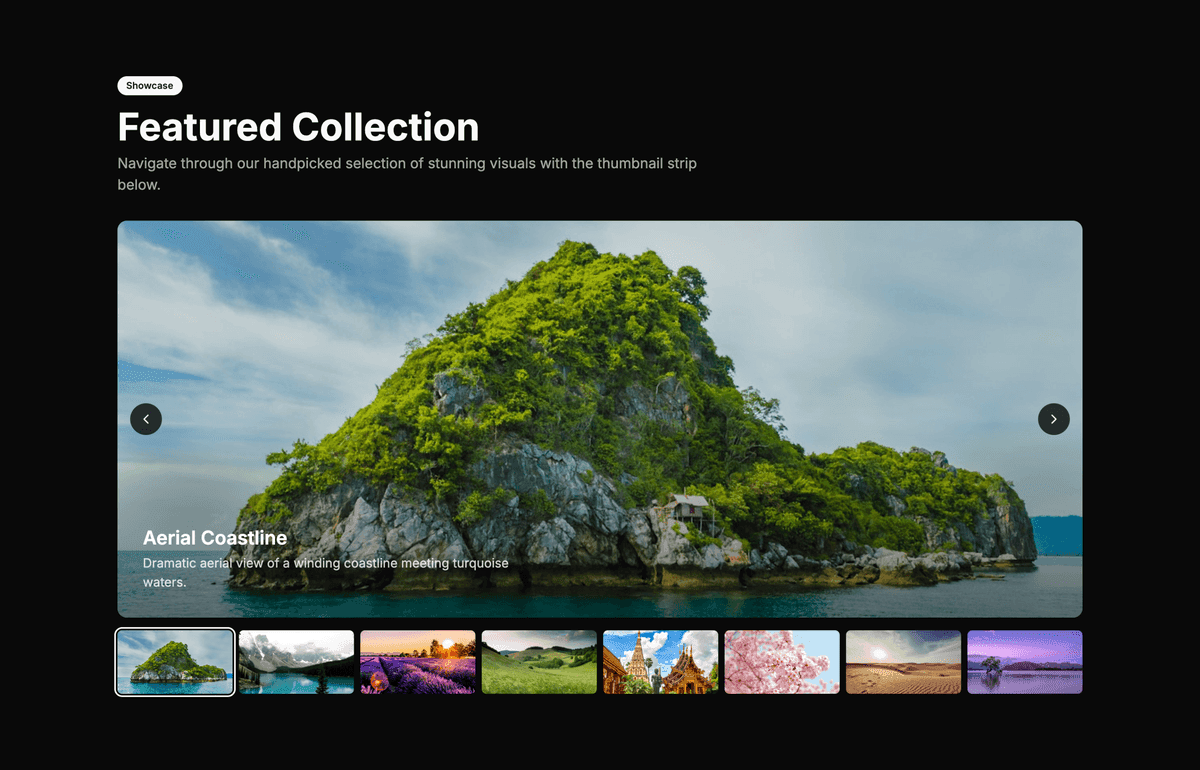The width and height of the screenshot is (1200, 770).
Task: Select the desert dunes thumbnail
Action: click(903, 661)
